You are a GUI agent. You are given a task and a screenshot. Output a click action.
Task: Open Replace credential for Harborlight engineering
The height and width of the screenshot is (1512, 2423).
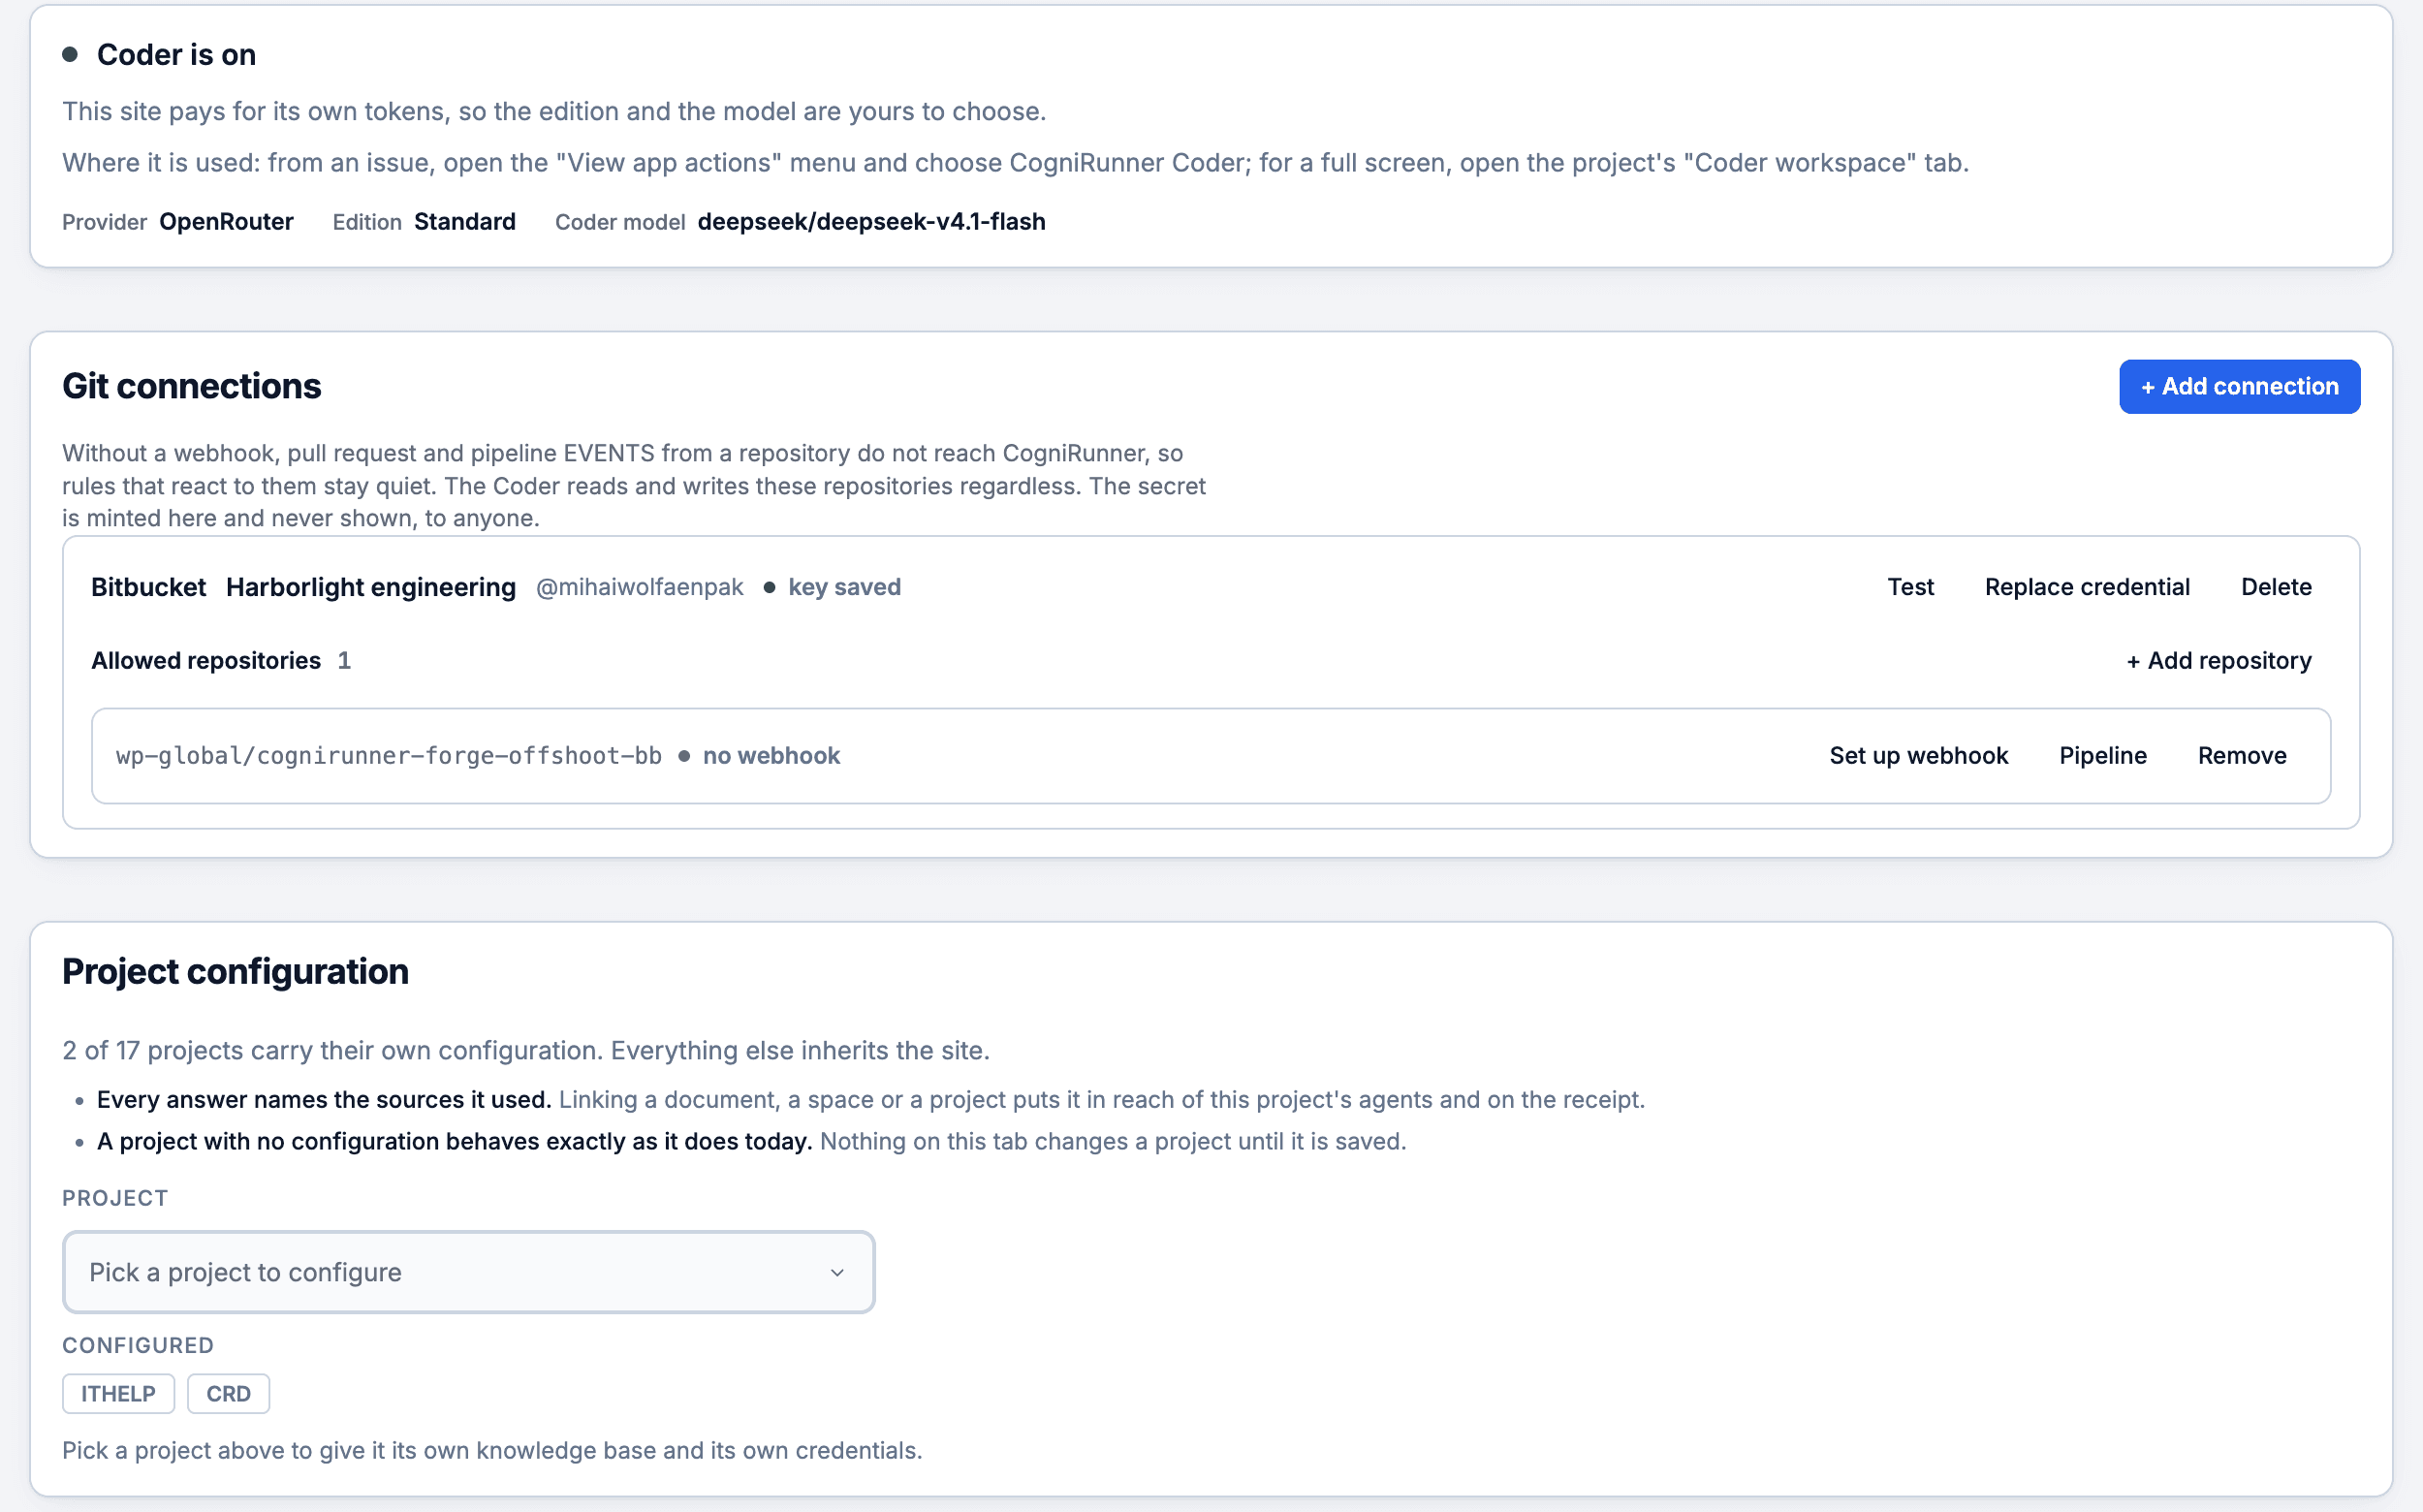tap(2087, 587)
